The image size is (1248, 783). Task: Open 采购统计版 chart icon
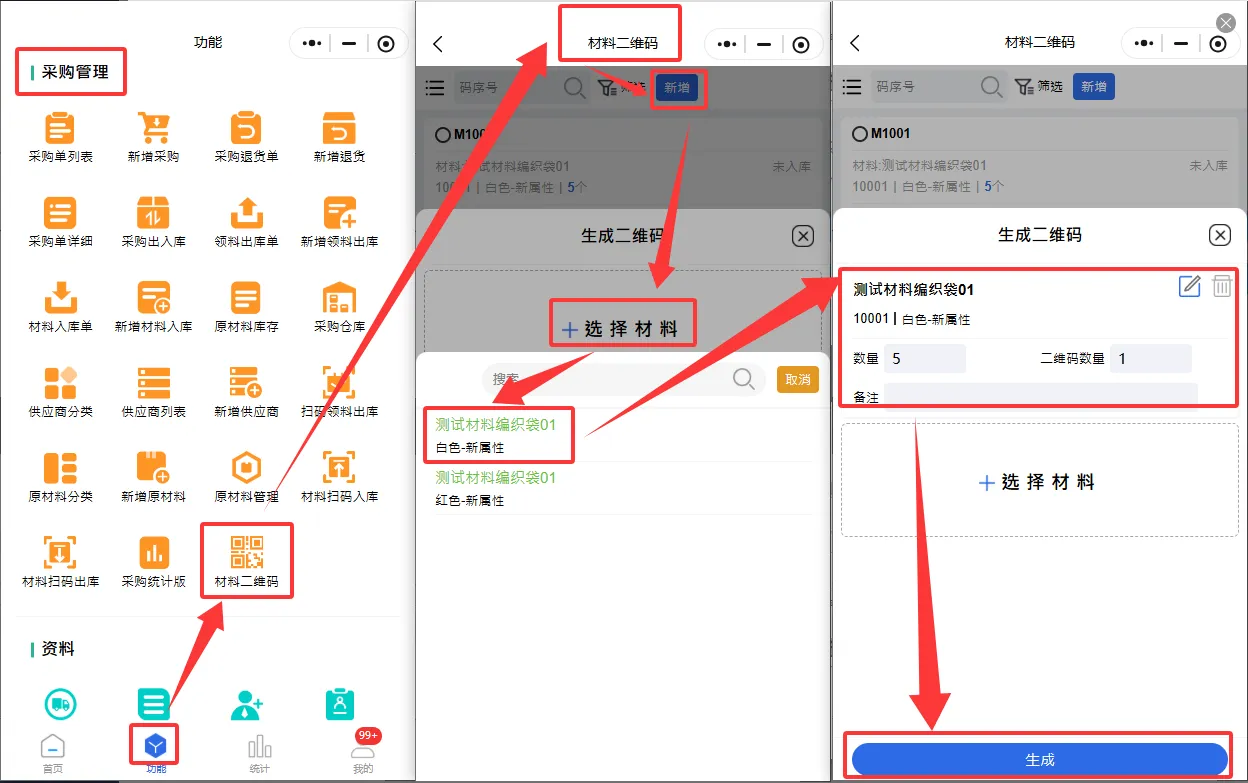[x=153, y=555]
